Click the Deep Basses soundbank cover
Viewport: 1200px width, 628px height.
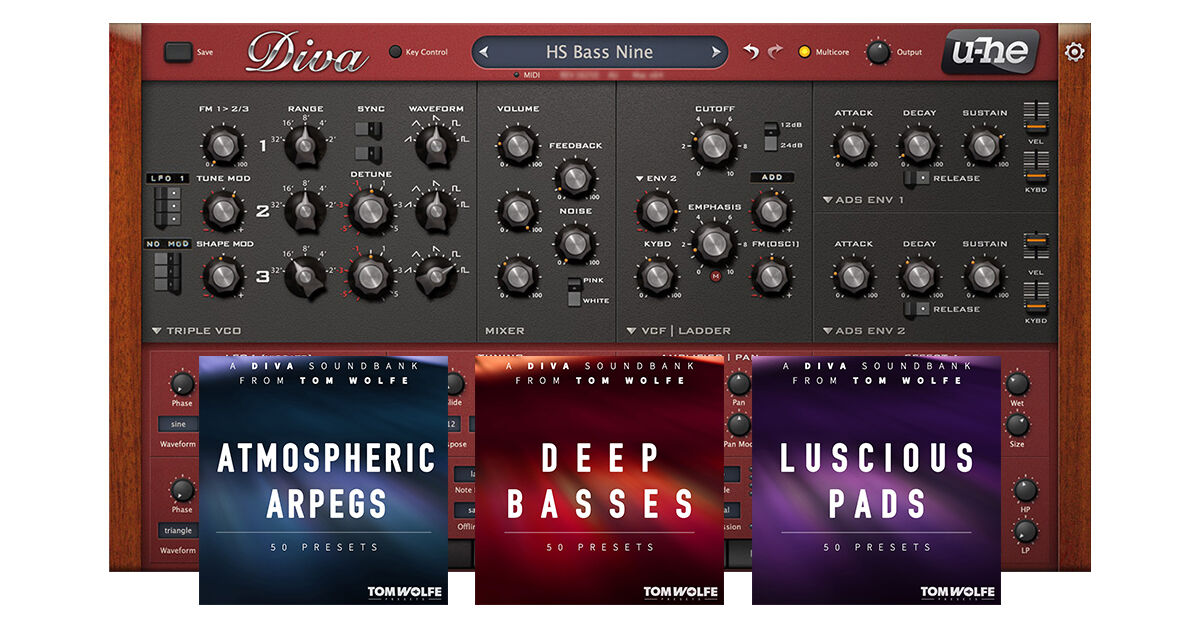click(599, 480)
